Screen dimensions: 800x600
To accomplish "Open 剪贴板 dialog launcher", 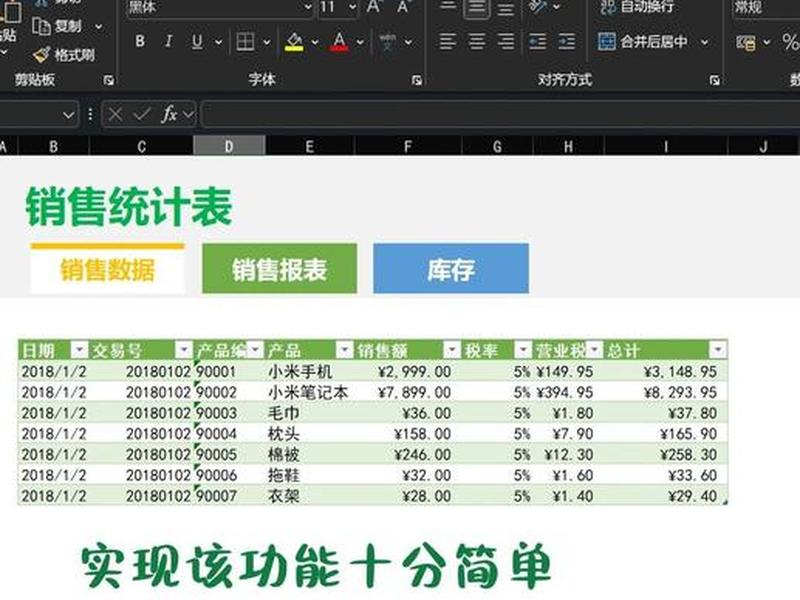I will [109, 80].
